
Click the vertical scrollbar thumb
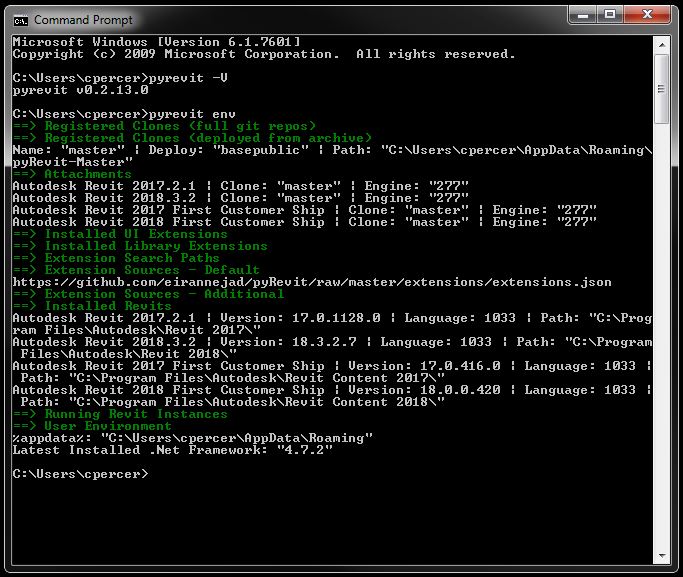coord(662,89)
